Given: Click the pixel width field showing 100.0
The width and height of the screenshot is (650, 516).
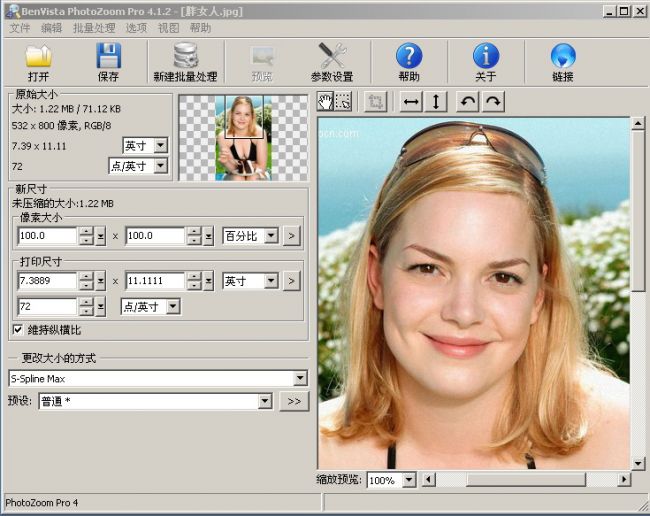Looking at the screenshot, I should click(47, 236).
